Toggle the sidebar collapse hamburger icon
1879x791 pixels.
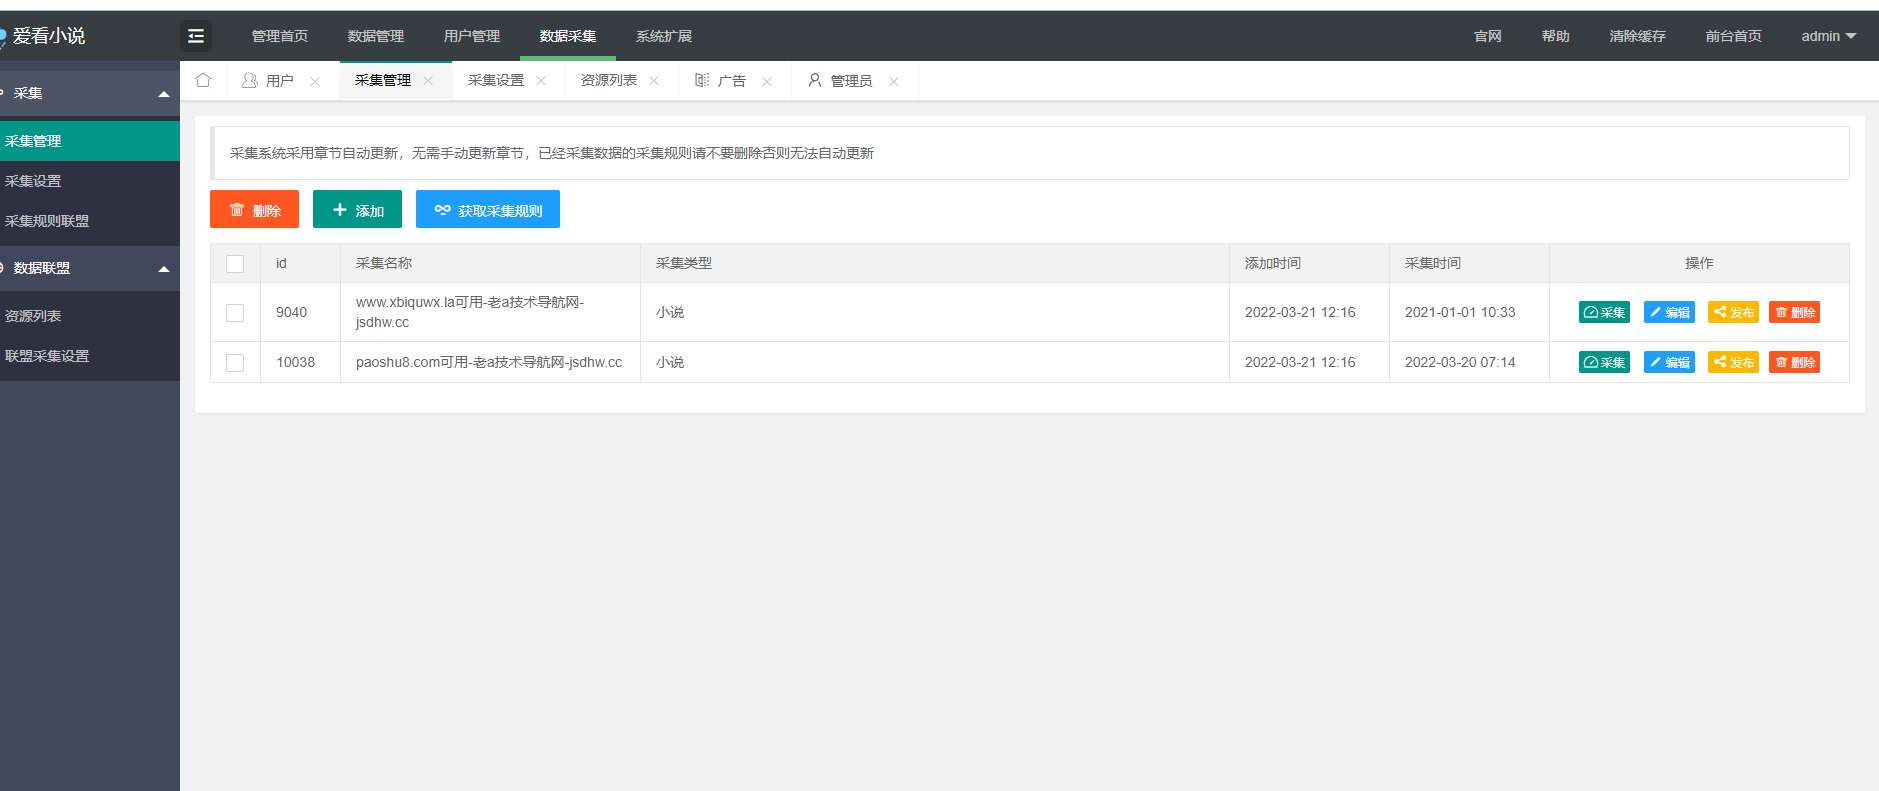[196, 36]
